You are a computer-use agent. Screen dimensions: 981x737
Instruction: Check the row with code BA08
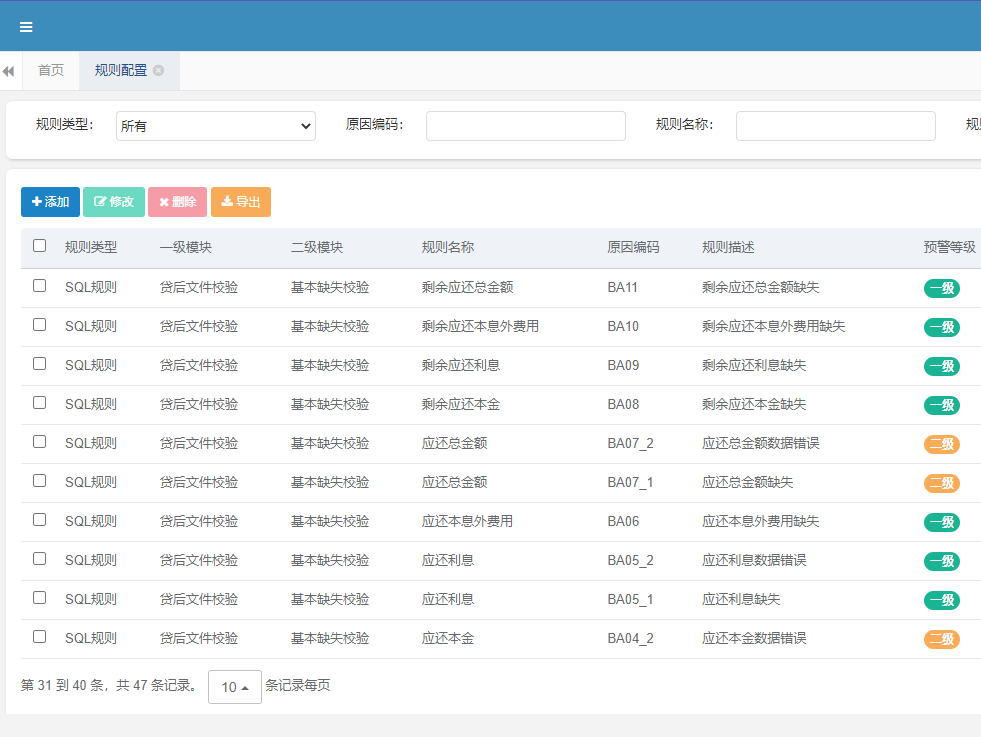coord(39,403)
